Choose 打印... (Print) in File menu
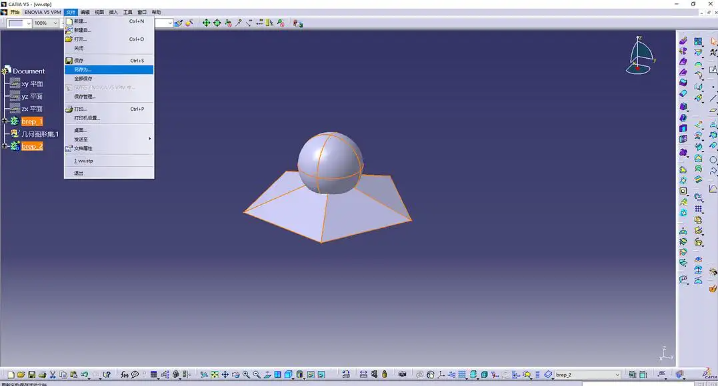Viewport: 718px width, 386px height. coord(109,109)
